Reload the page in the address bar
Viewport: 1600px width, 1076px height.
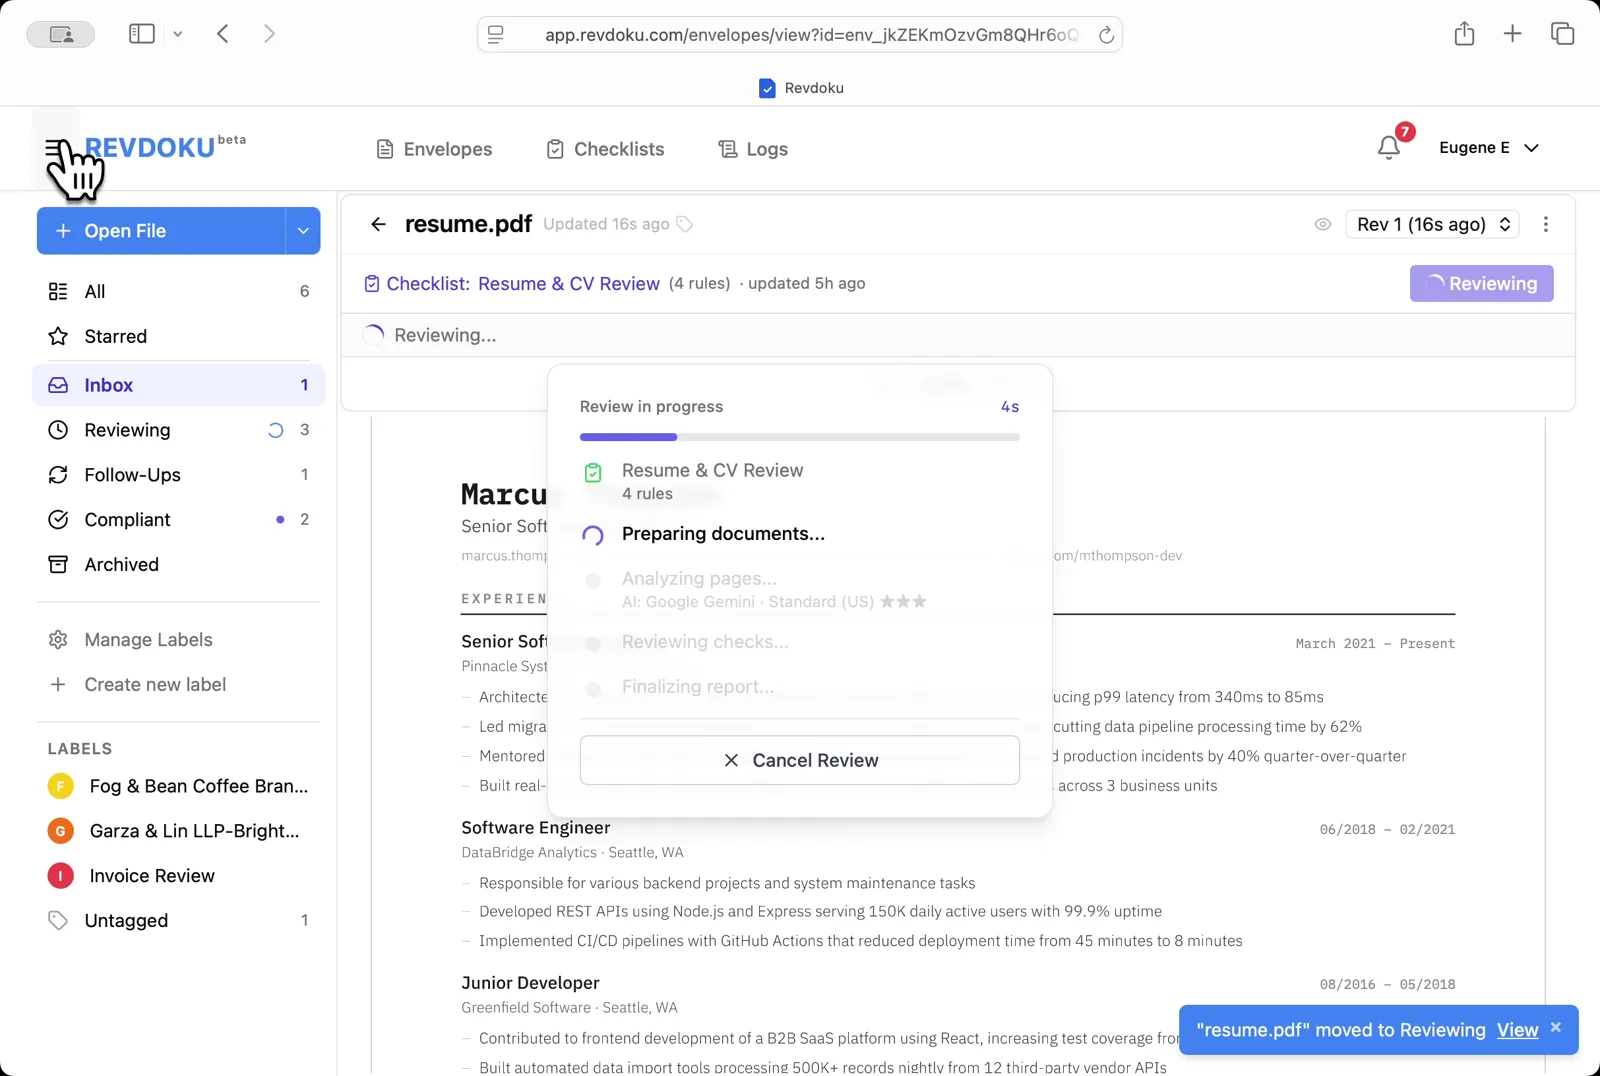point(1106,35)
